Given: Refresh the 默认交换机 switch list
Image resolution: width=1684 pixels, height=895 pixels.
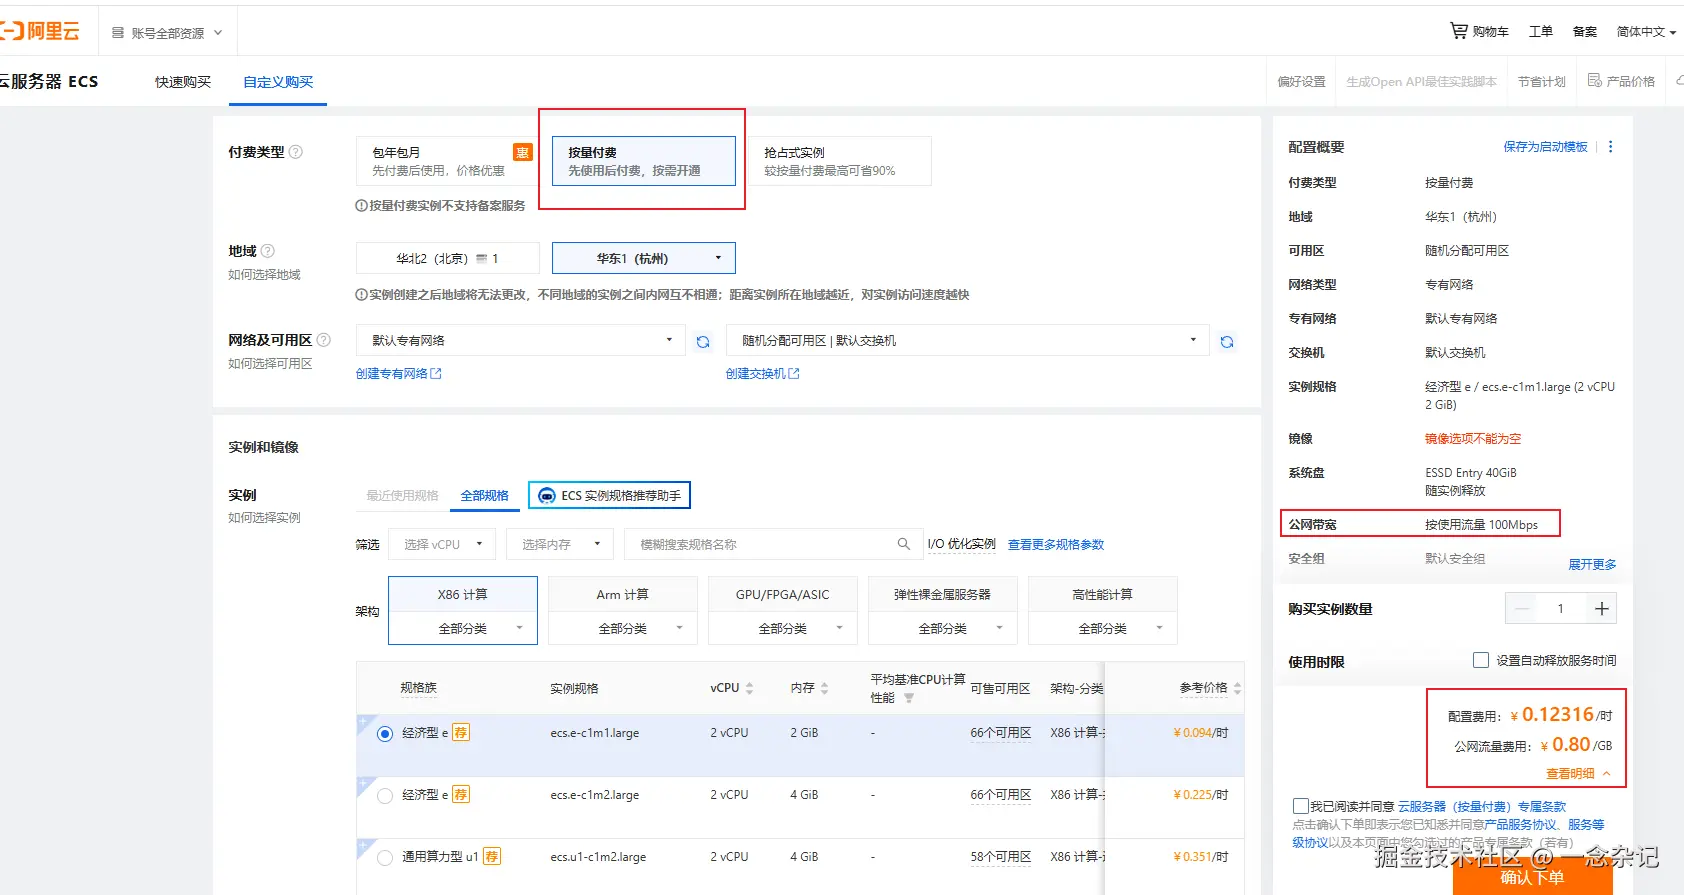Looking at the screenshot, I should coord(1227,342).
